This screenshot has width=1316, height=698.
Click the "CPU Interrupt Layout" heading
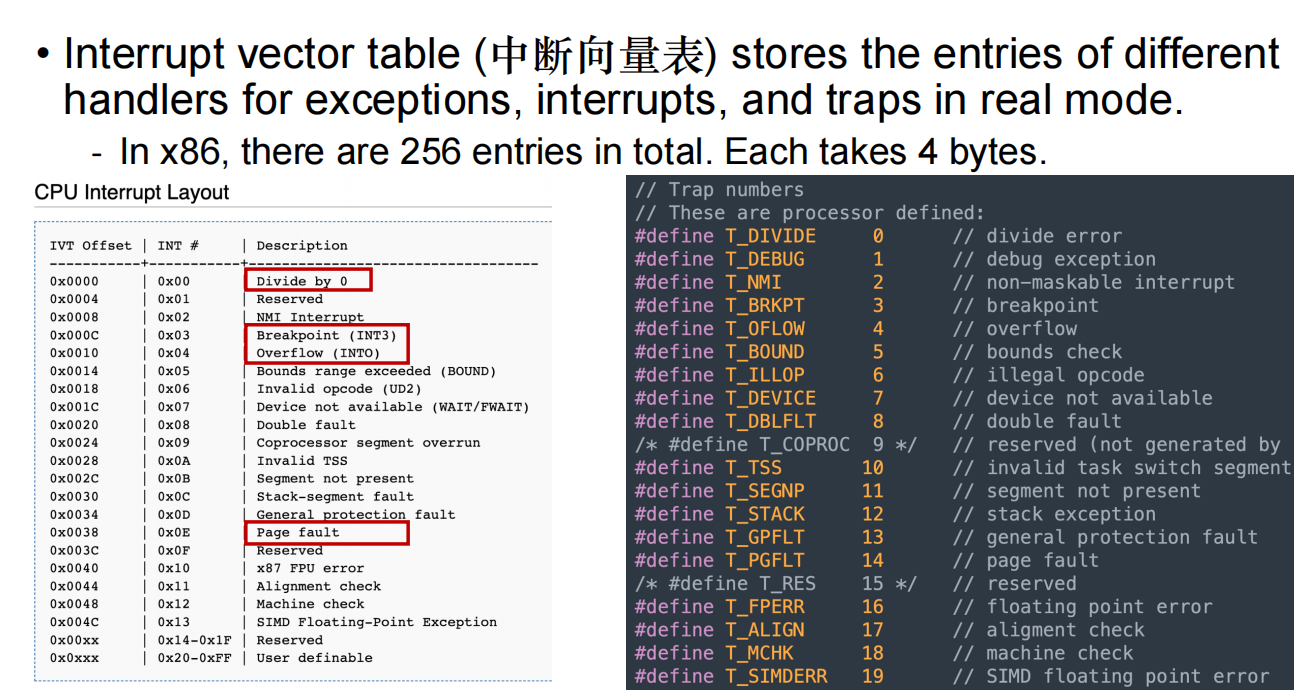click(x=131, y=193)
